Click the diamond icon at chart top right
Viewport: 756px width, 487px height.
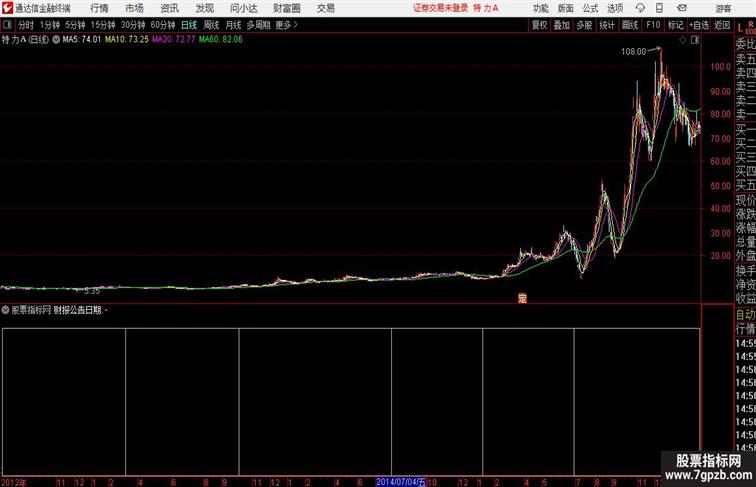pyautogui.click(x=683, y=40)
